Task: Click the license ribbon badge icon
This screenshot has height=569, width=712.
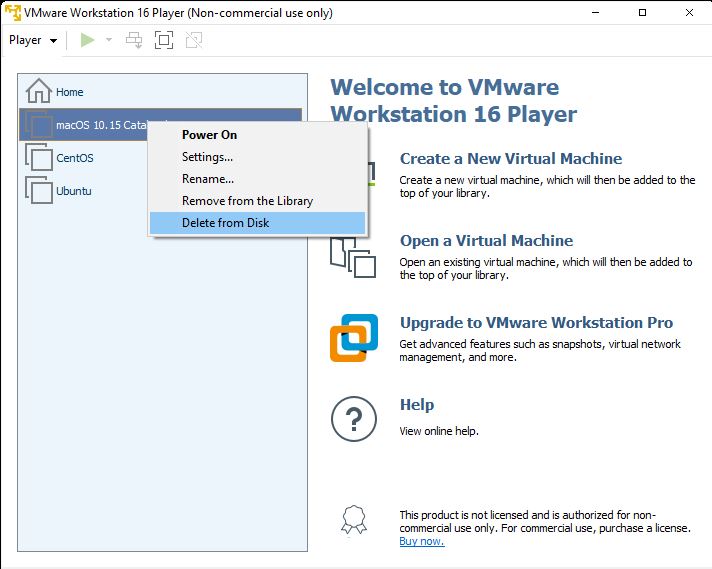Action: click(x=353, y=520)
